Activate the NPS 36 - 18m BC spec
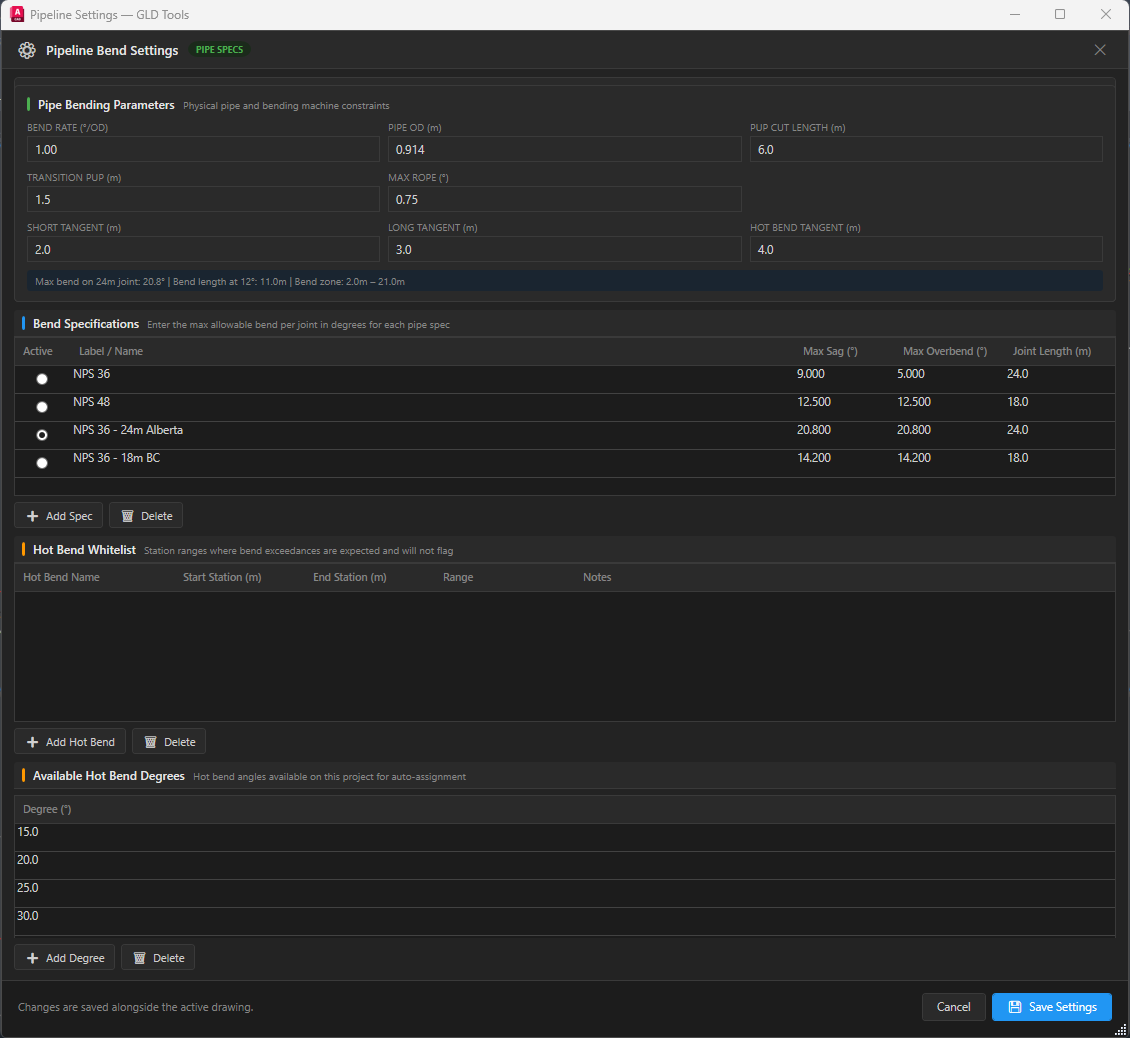The height and width of the screenshot is (1038, 1130). (41, 462)
